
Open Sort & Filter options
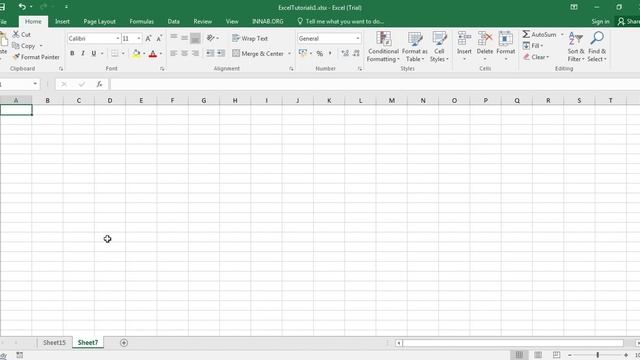click(x=576, y=47)
